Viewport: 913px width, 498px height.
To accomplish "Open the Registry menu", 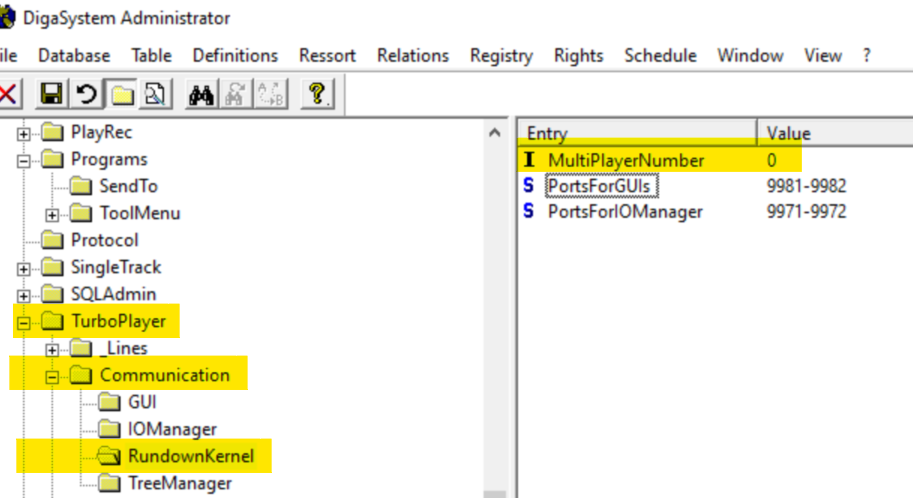I will (x=501, y=56).
